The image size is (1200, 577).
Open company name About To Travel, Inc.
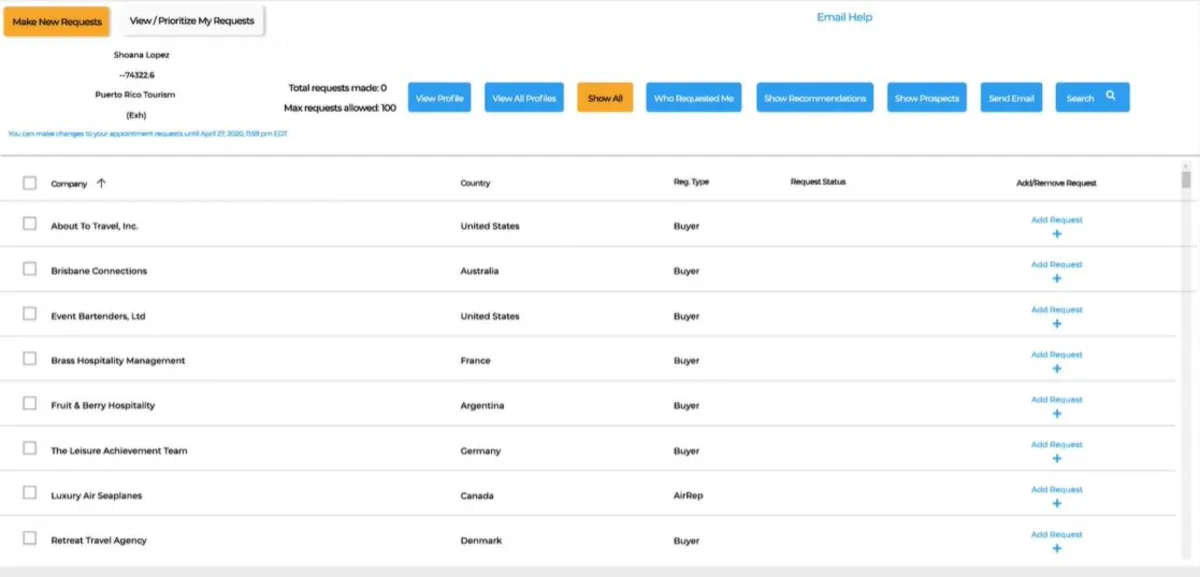coord(94,226)
